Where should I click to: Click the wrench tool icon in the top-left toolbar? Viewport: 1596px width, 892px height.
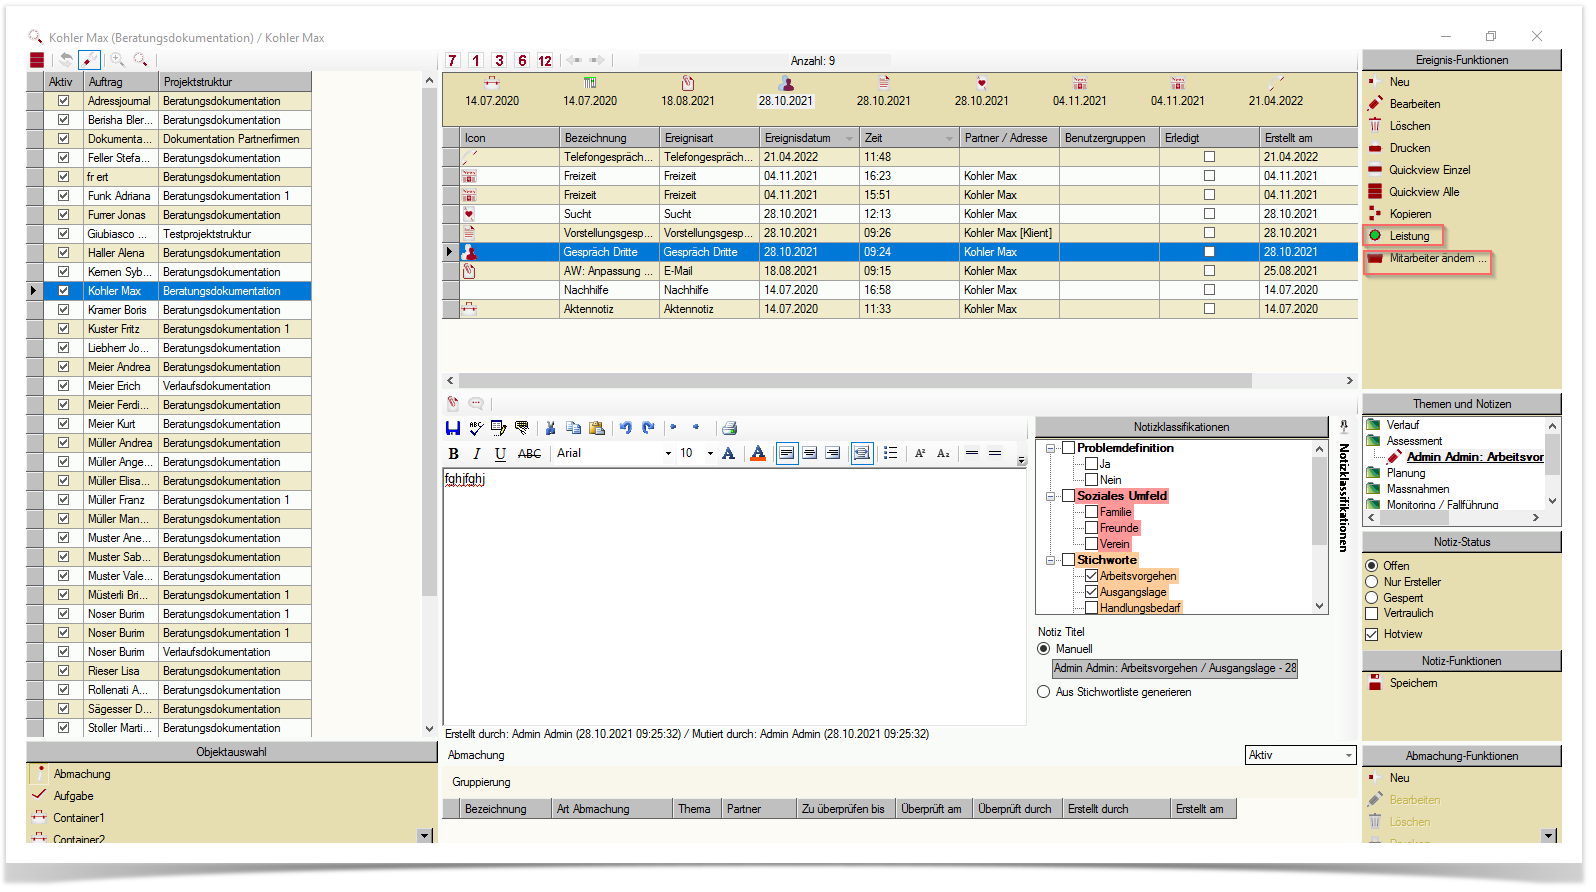90,60
